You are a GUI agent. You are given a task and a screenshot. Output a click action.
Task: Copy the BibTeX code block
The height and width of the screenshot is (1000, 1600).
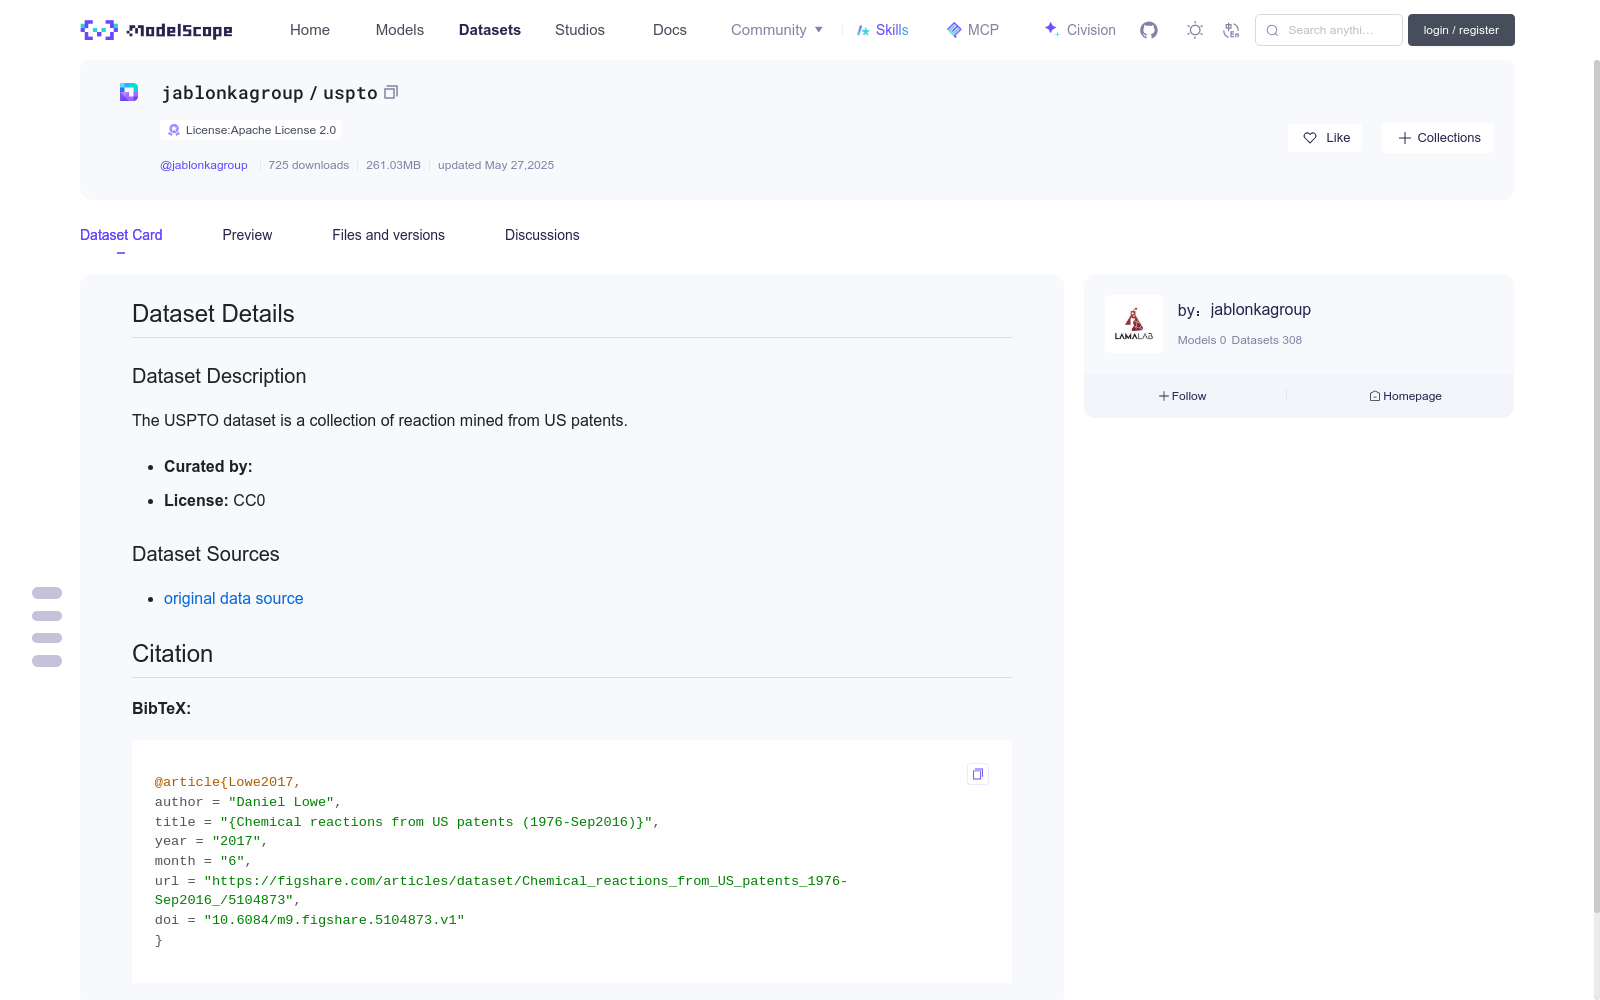click(978, 774)
